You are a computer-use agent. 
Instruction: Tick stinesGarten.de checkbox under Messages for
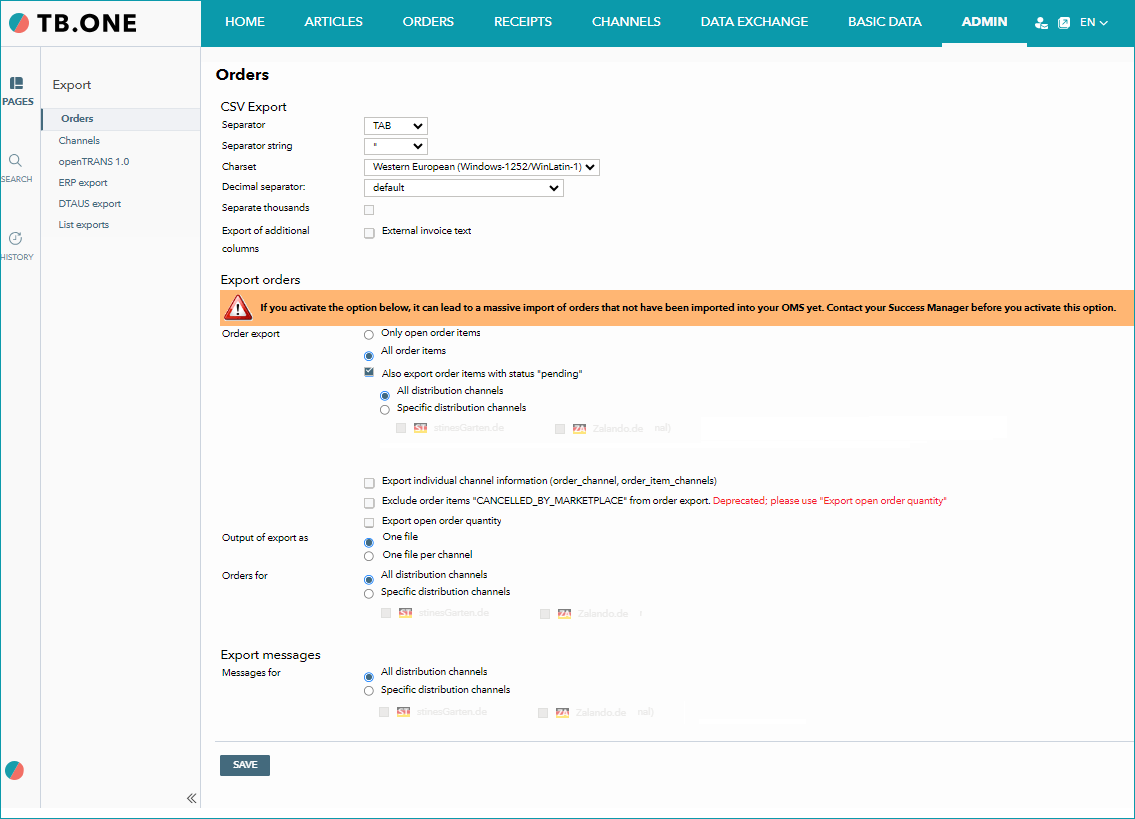coord(384,713)
